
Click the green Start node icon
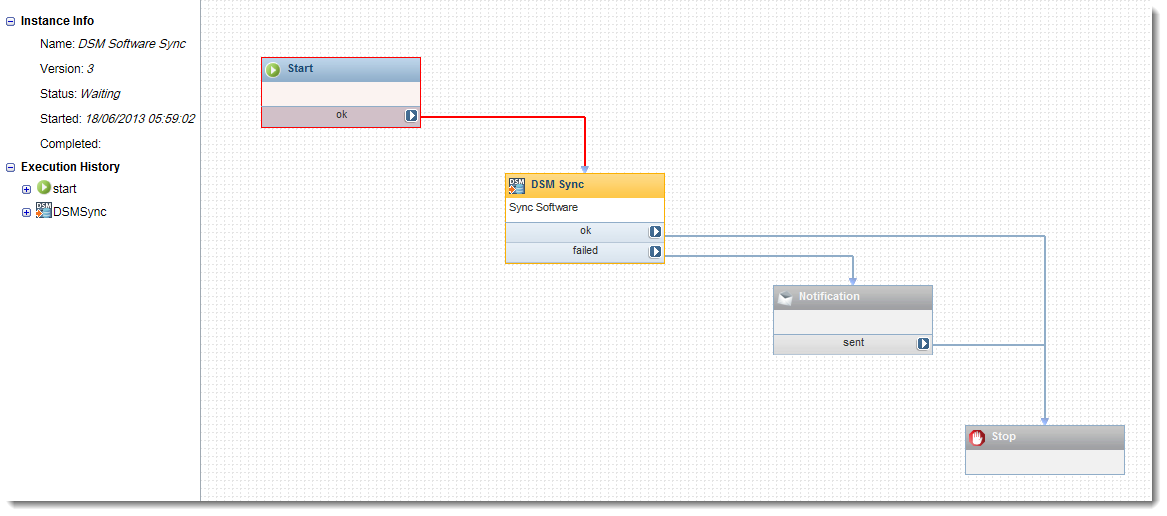pos(273,69)
